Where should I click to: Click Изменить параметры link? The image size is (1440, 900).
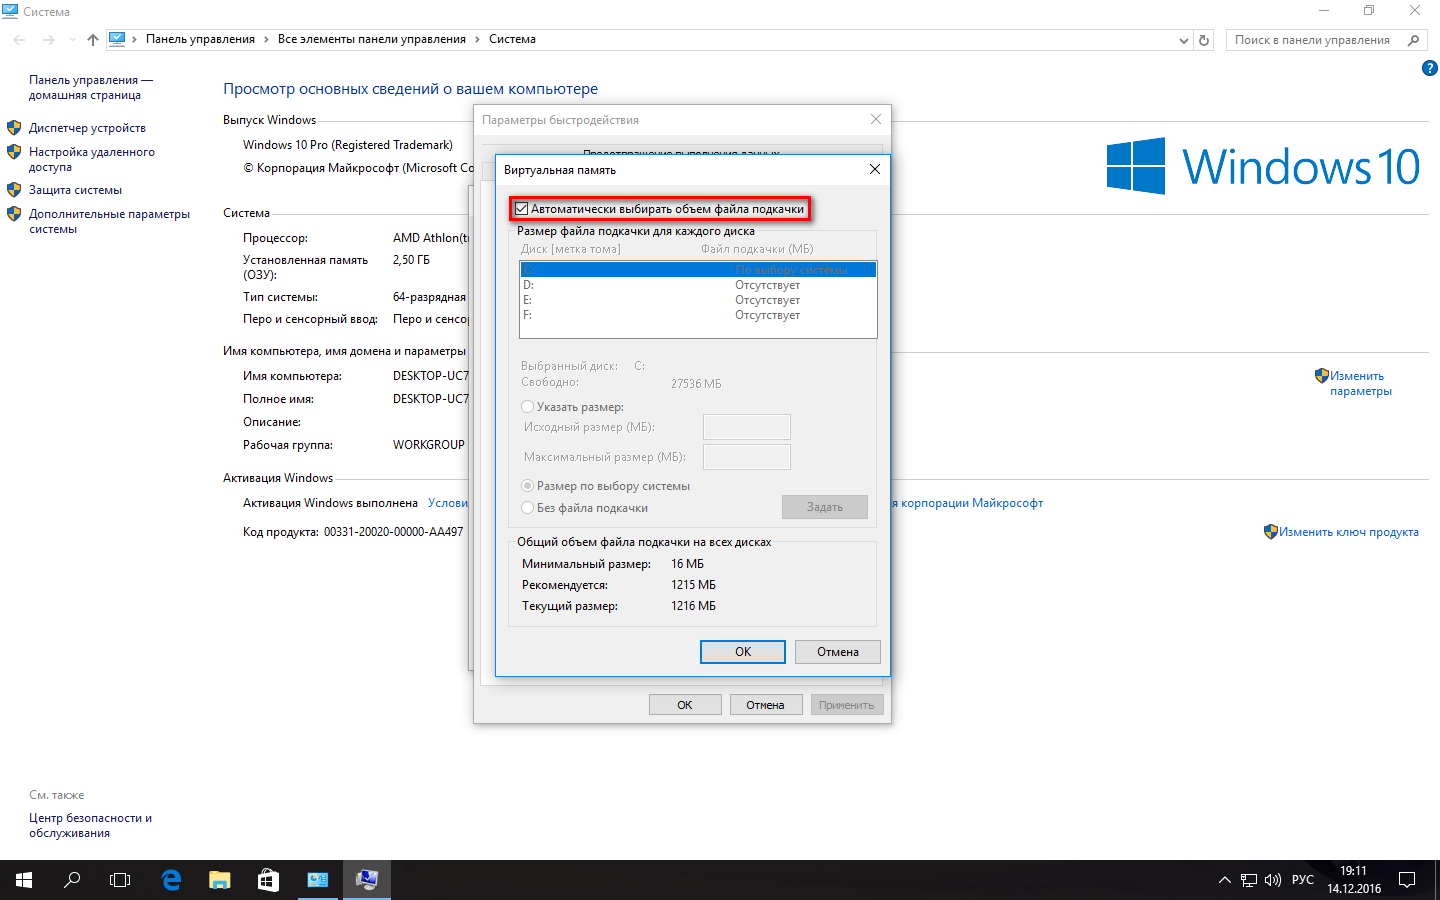click(x=1360, y=383)
